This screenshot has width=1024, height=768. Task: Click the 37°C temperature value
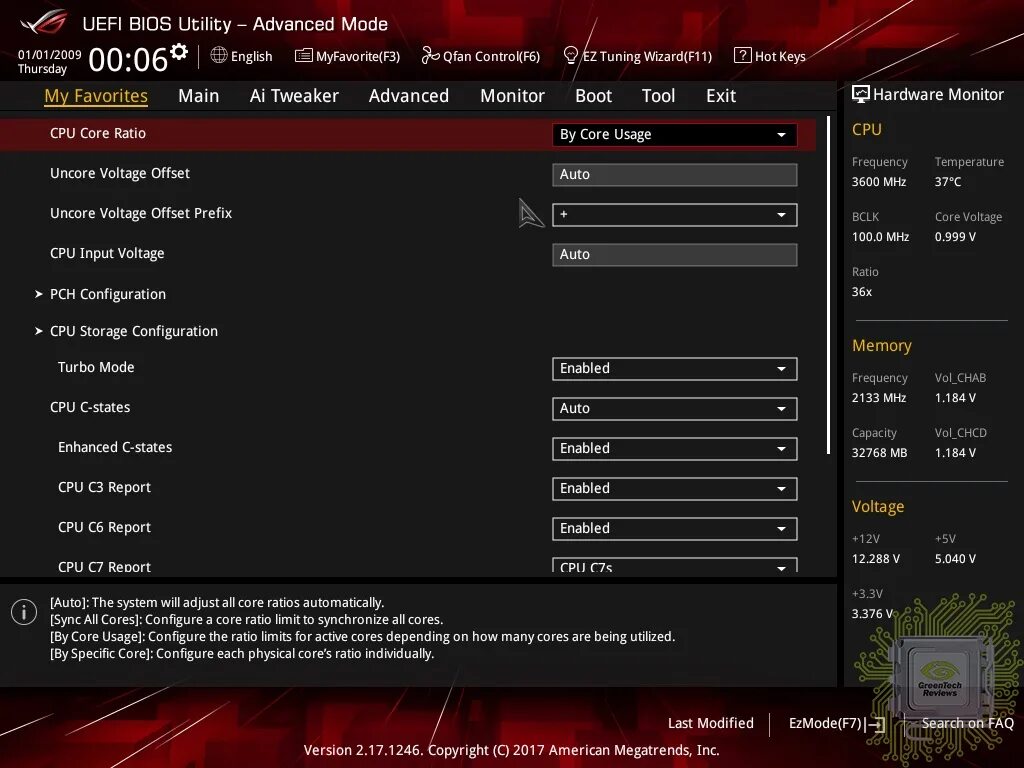click(948, 182)
